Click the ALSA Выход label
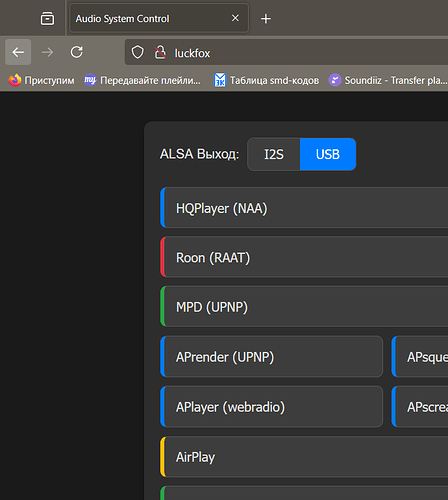 point(199,154)
